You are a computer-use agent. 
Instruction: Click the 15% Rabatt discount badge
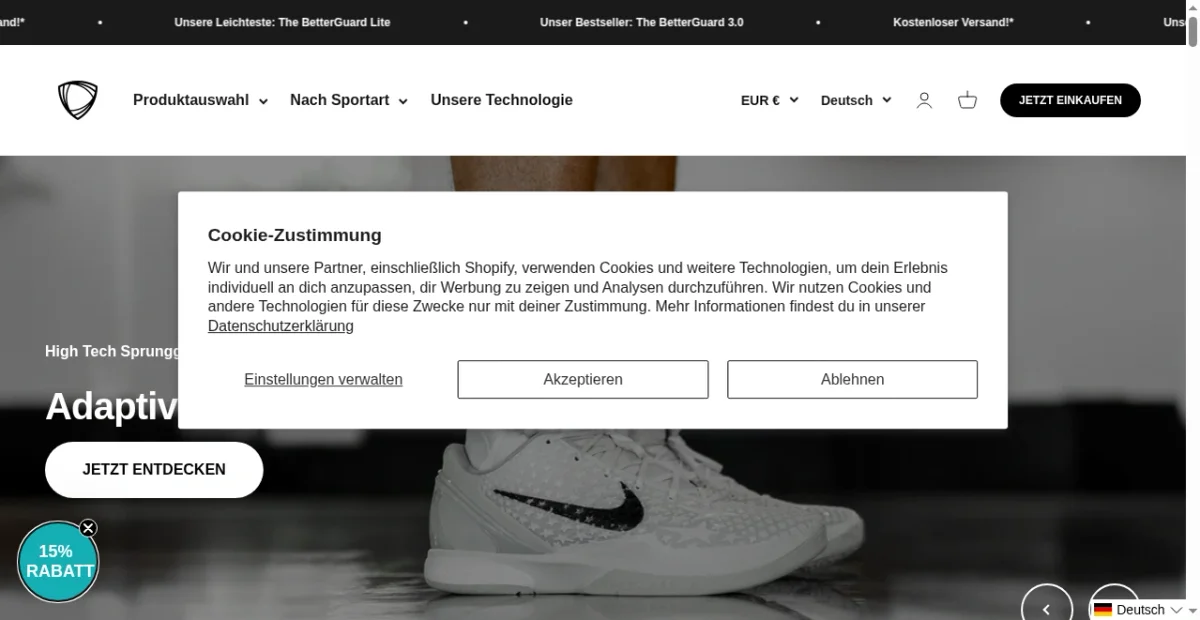click(57, 562)
